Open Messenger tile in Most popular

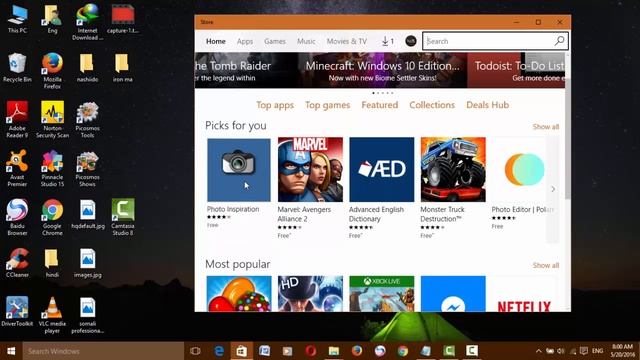(453, 294)
